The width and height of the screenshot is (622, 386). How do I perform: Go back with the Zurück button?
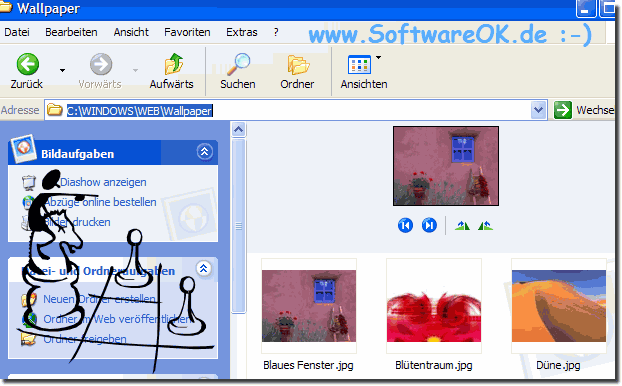(27, 71)
